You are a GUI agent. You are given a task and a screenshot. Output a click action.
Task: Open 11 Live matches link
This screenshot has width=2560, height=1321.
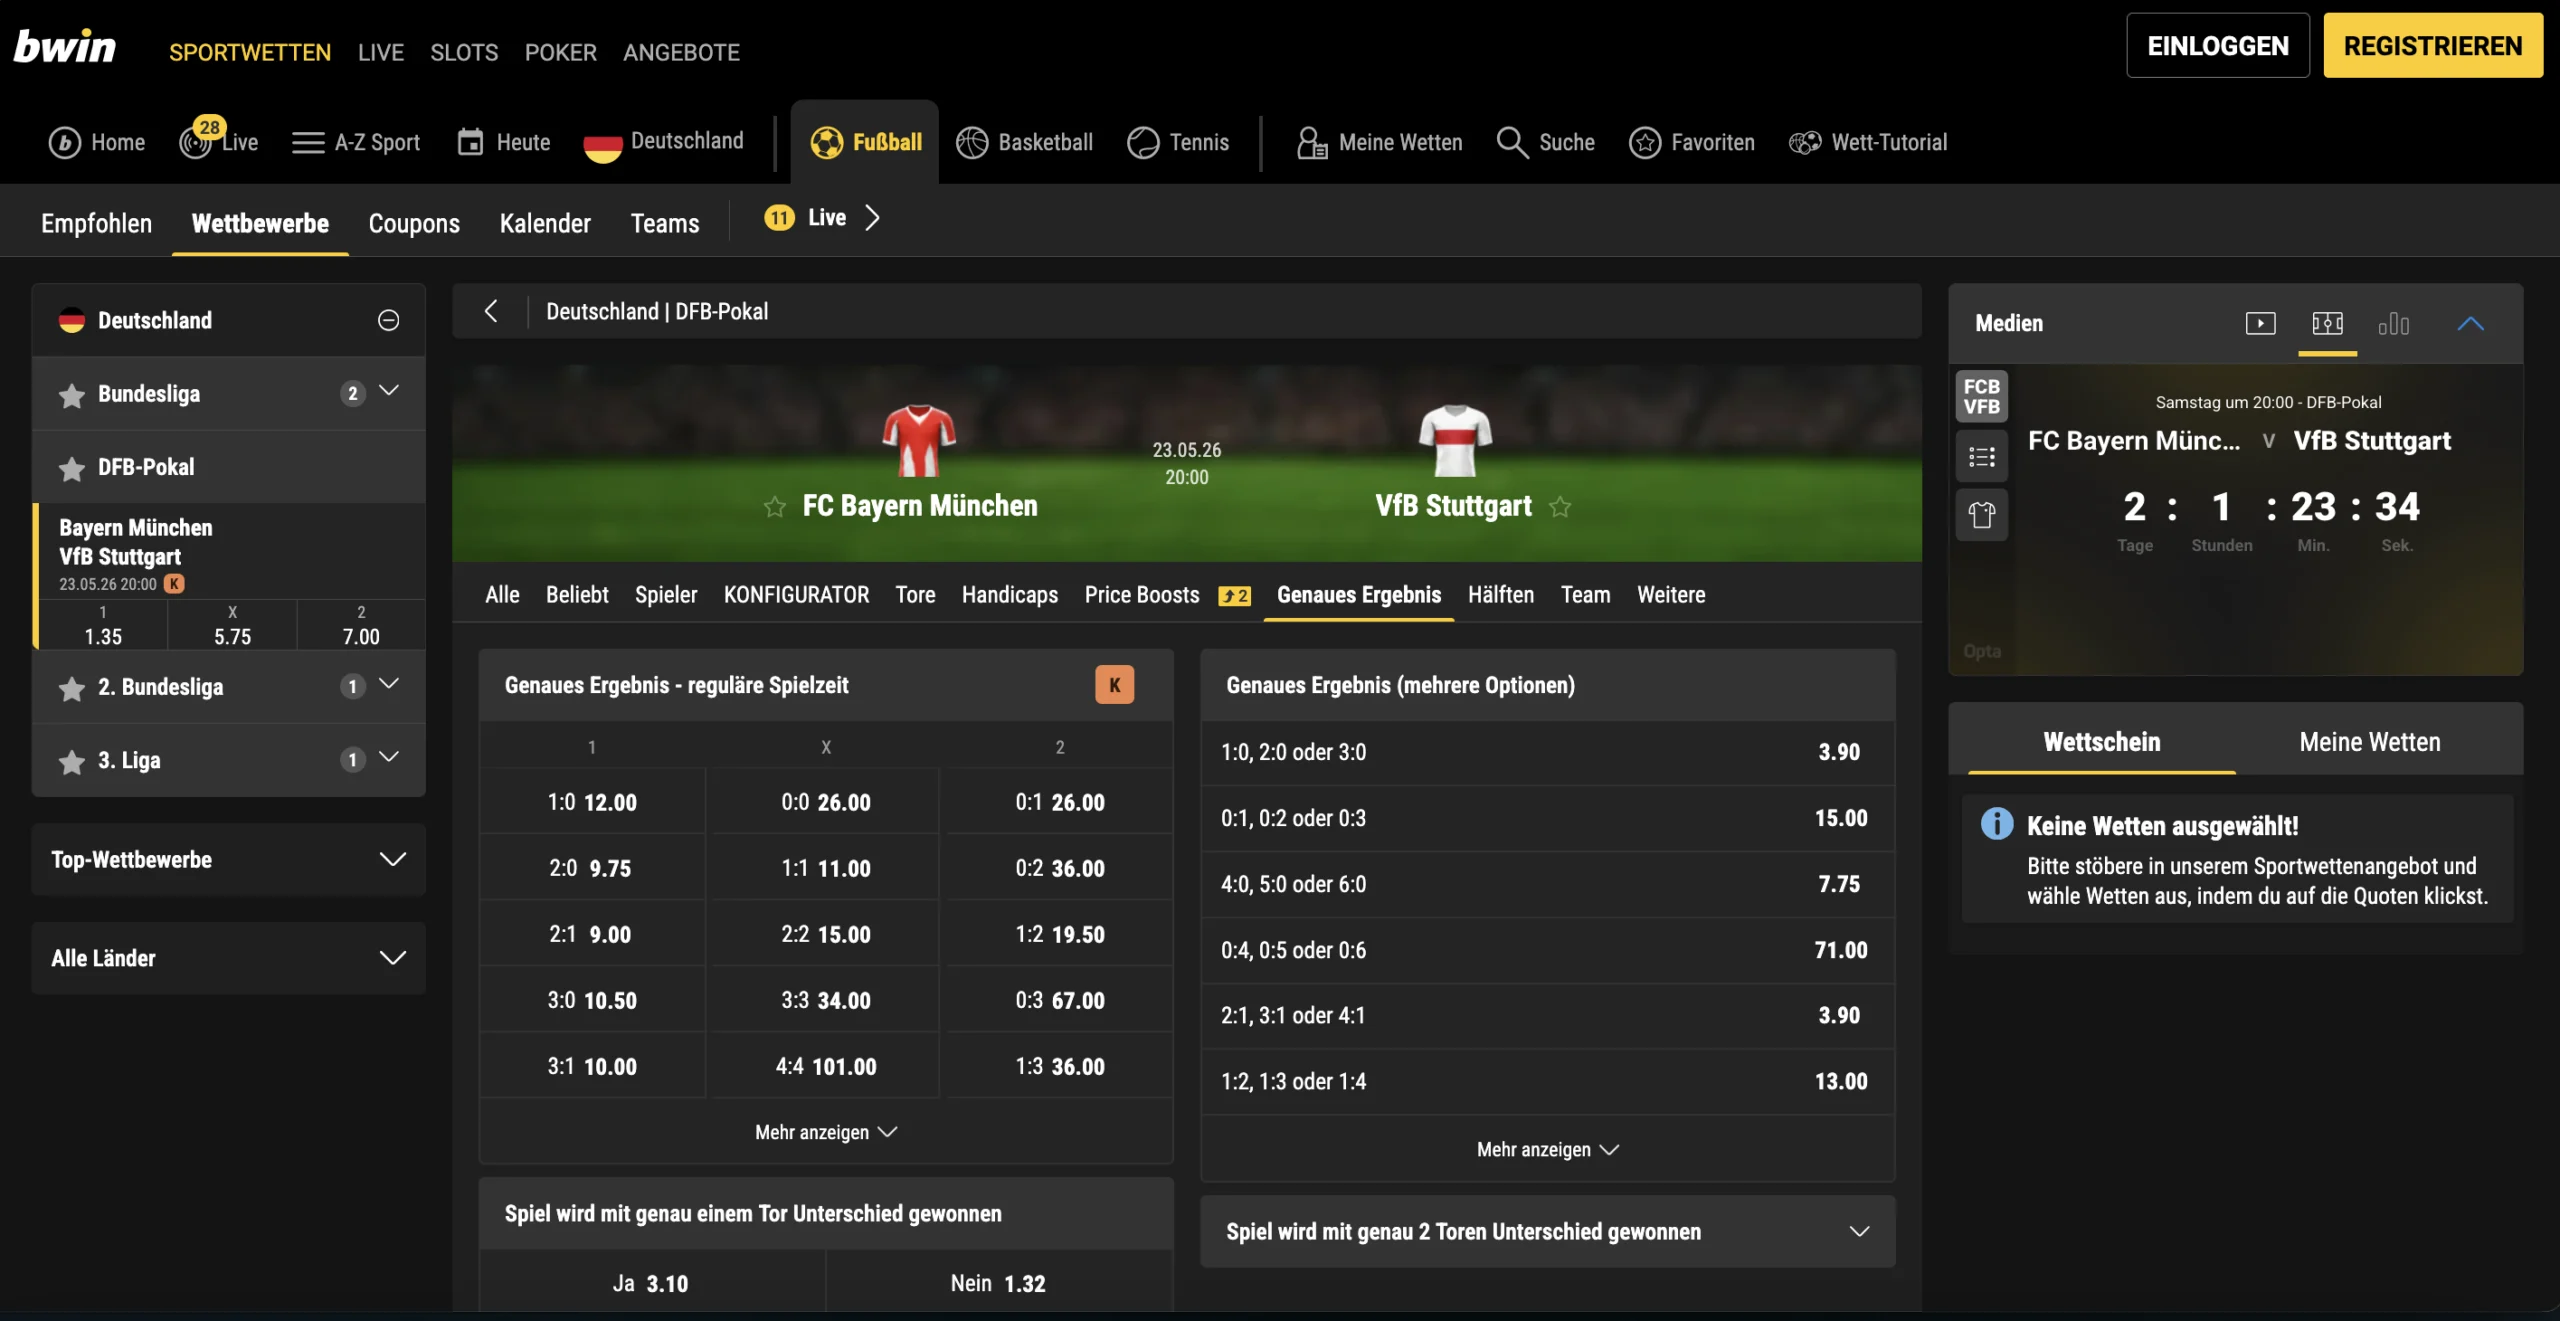(x=822, y=218)
